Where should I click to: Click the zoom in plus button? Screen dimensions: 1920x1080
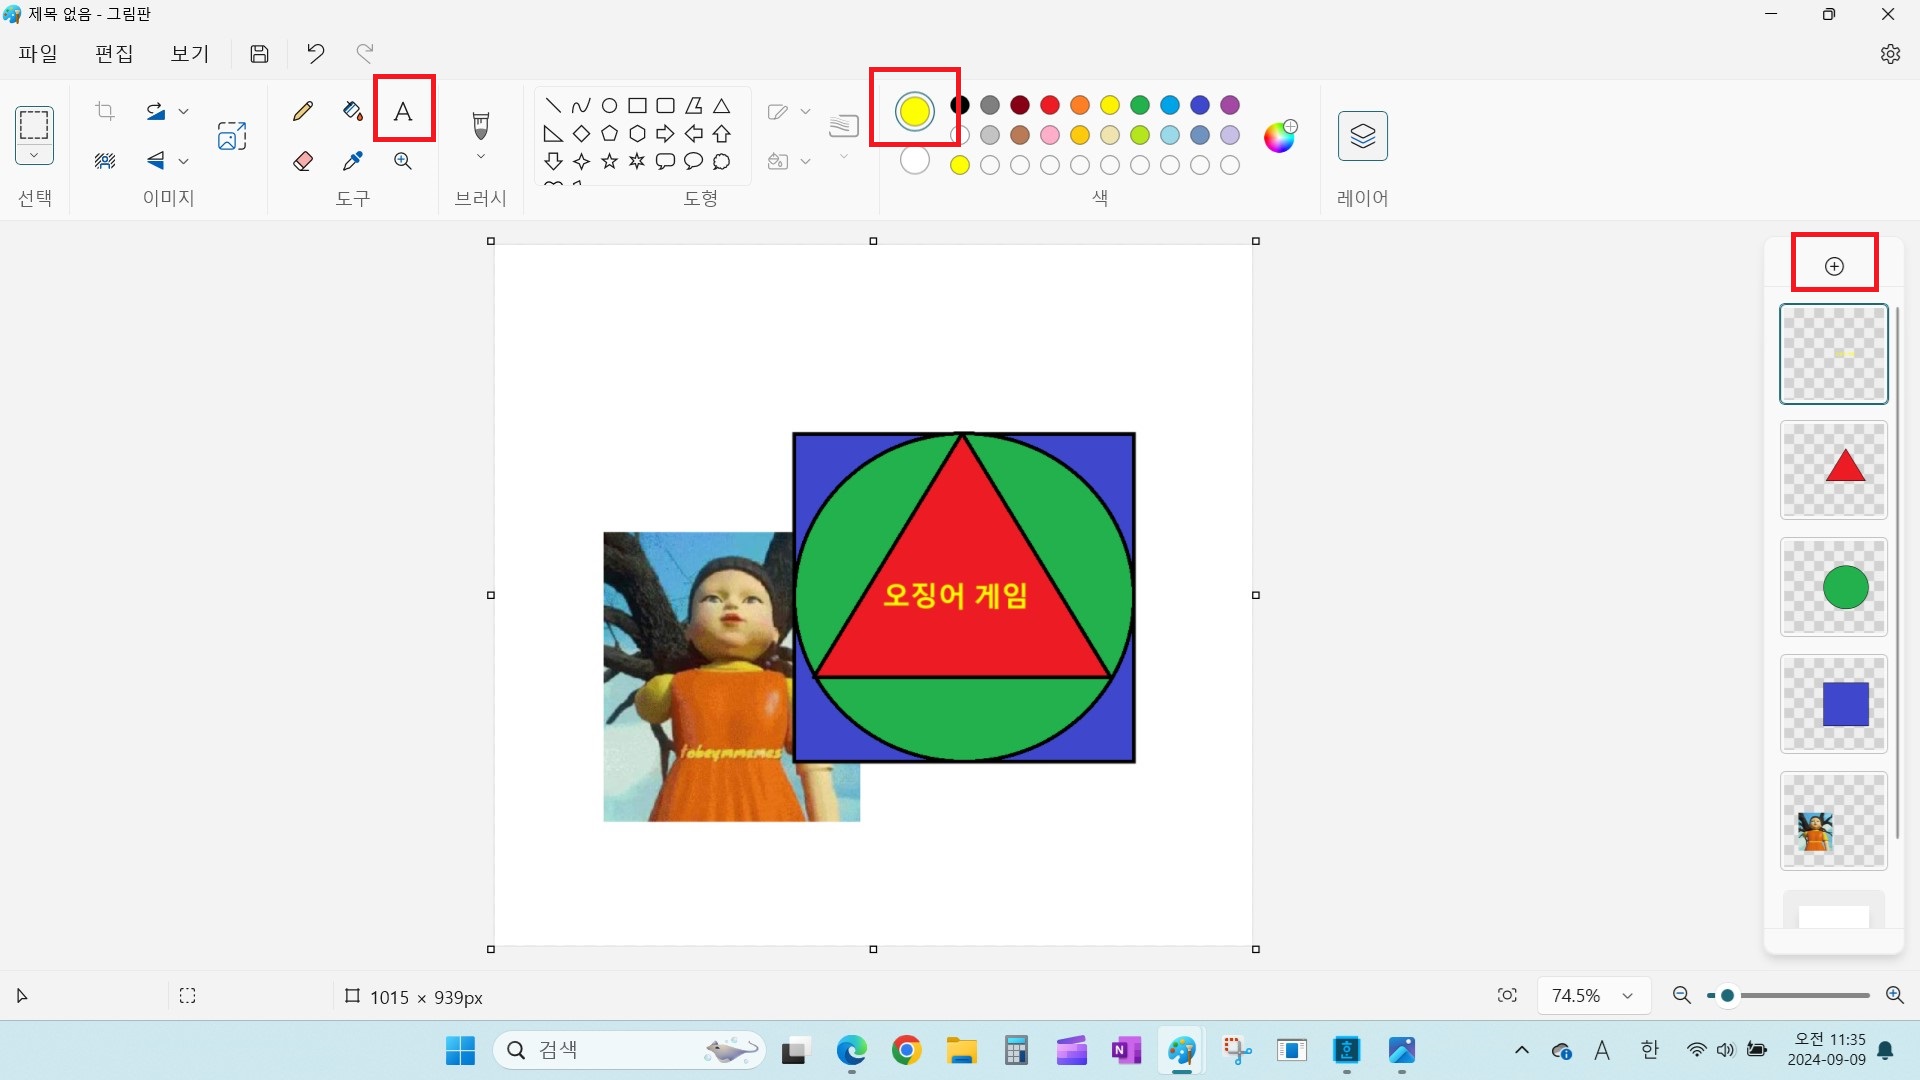pyautogui.click(x=1894, y=995)
